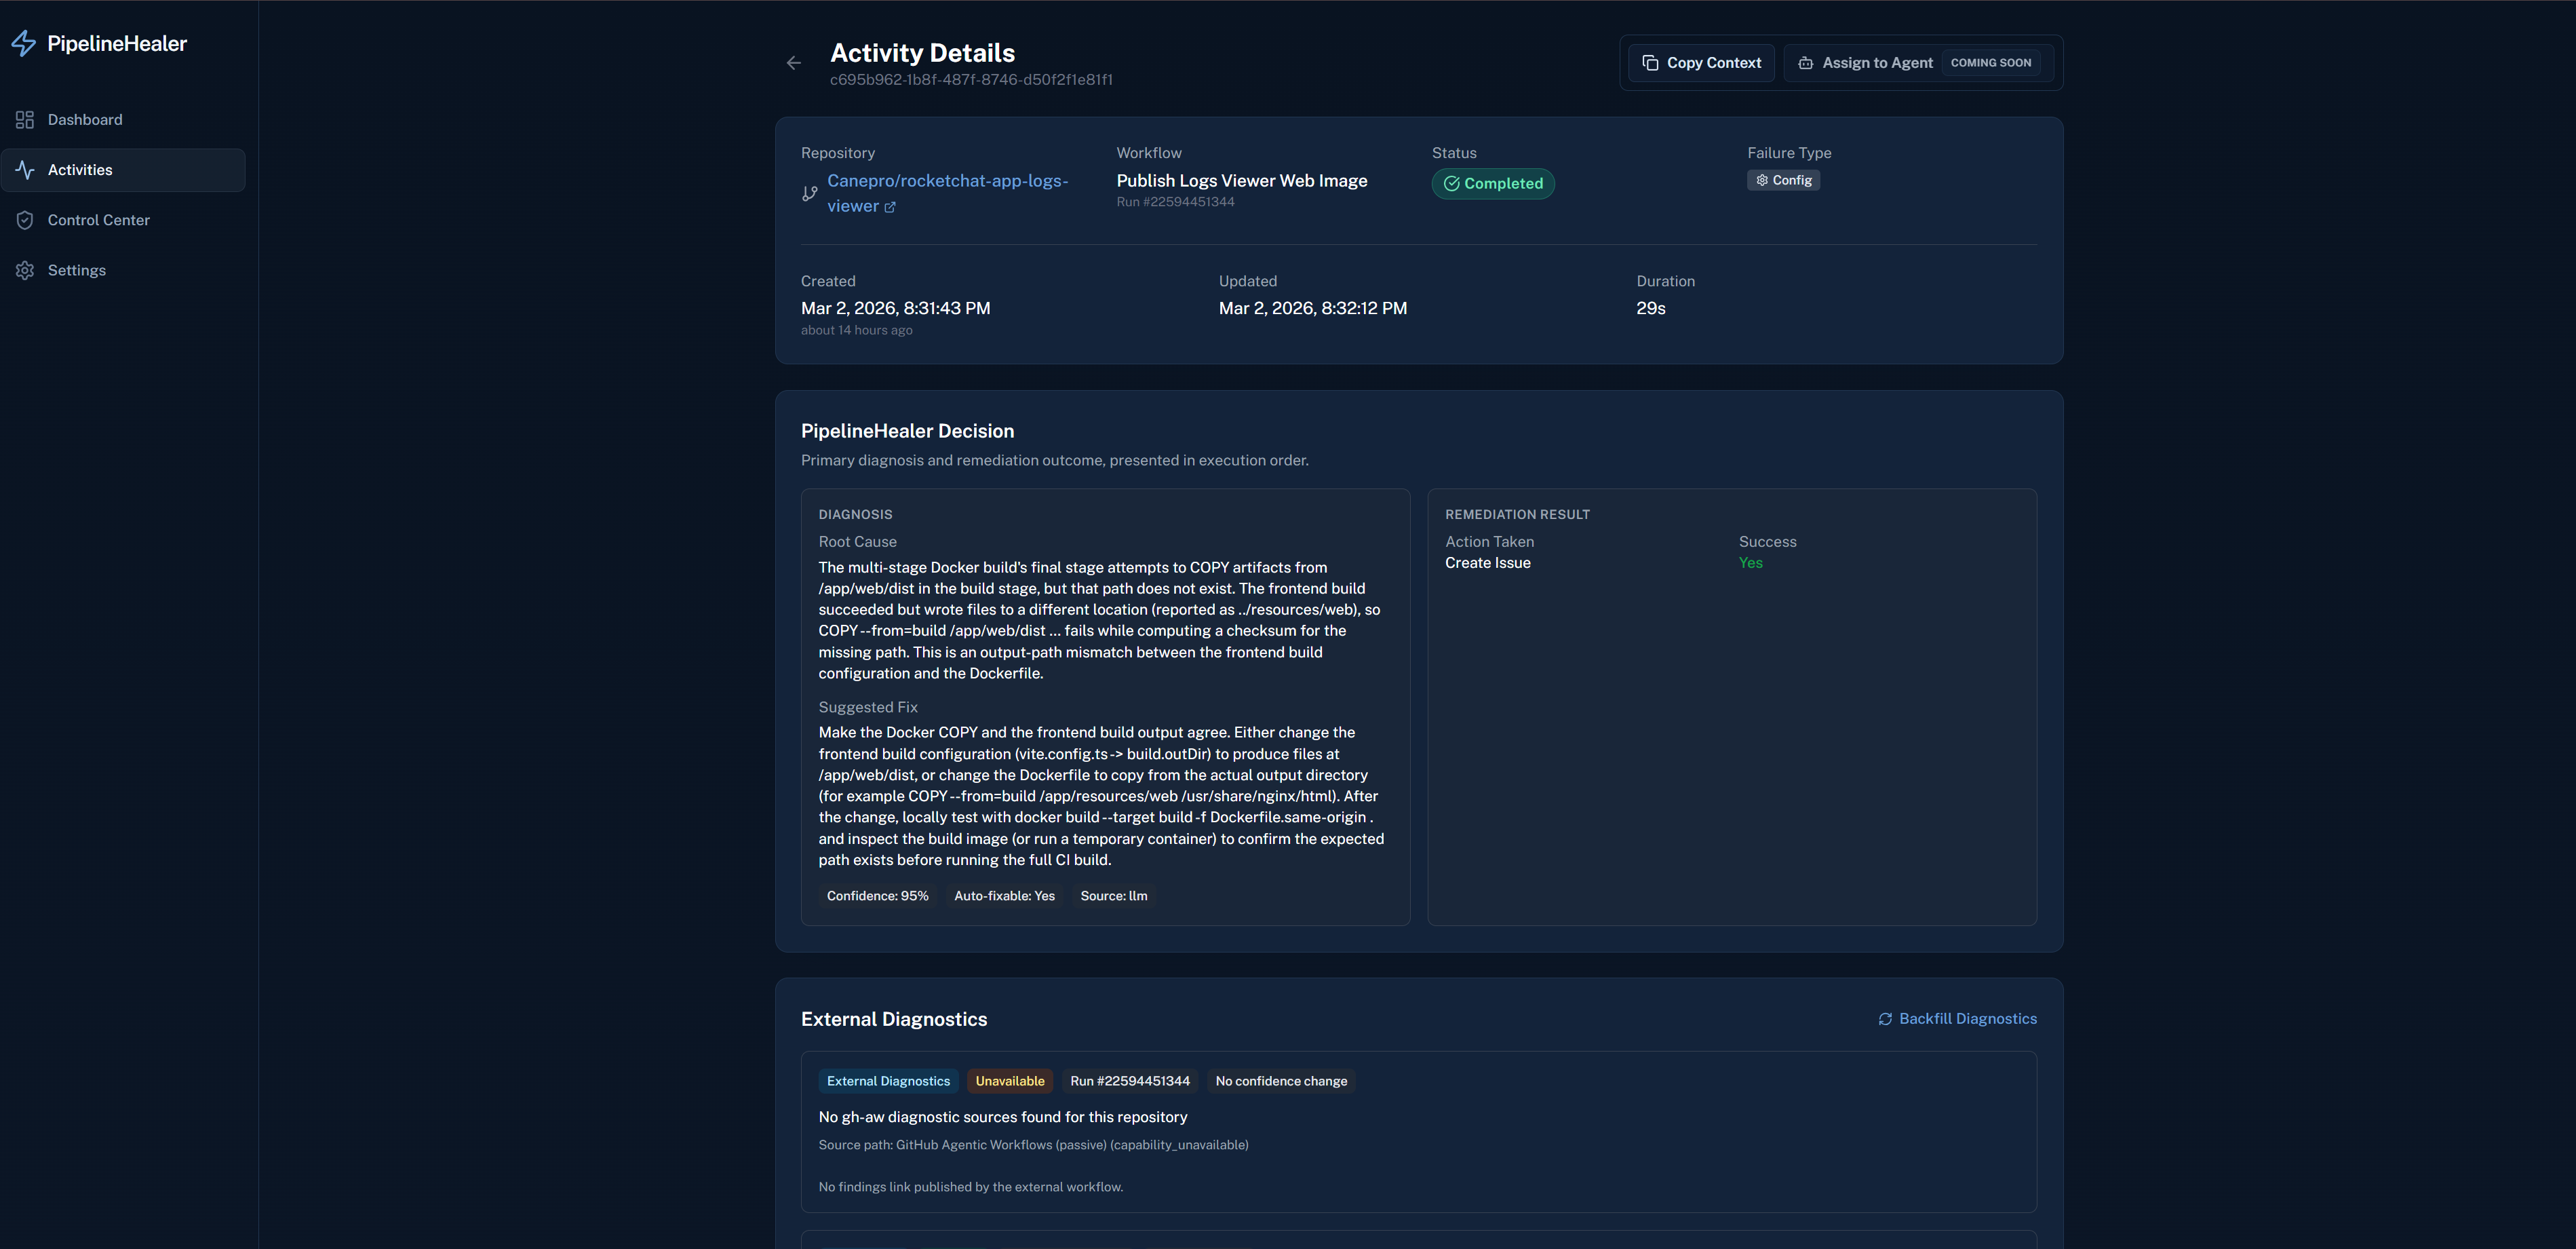The height and width of the screenshot is (1249, 2576).
Task: Click the PipelineHealer lightning bolt logo
Action: click(24, 43)
